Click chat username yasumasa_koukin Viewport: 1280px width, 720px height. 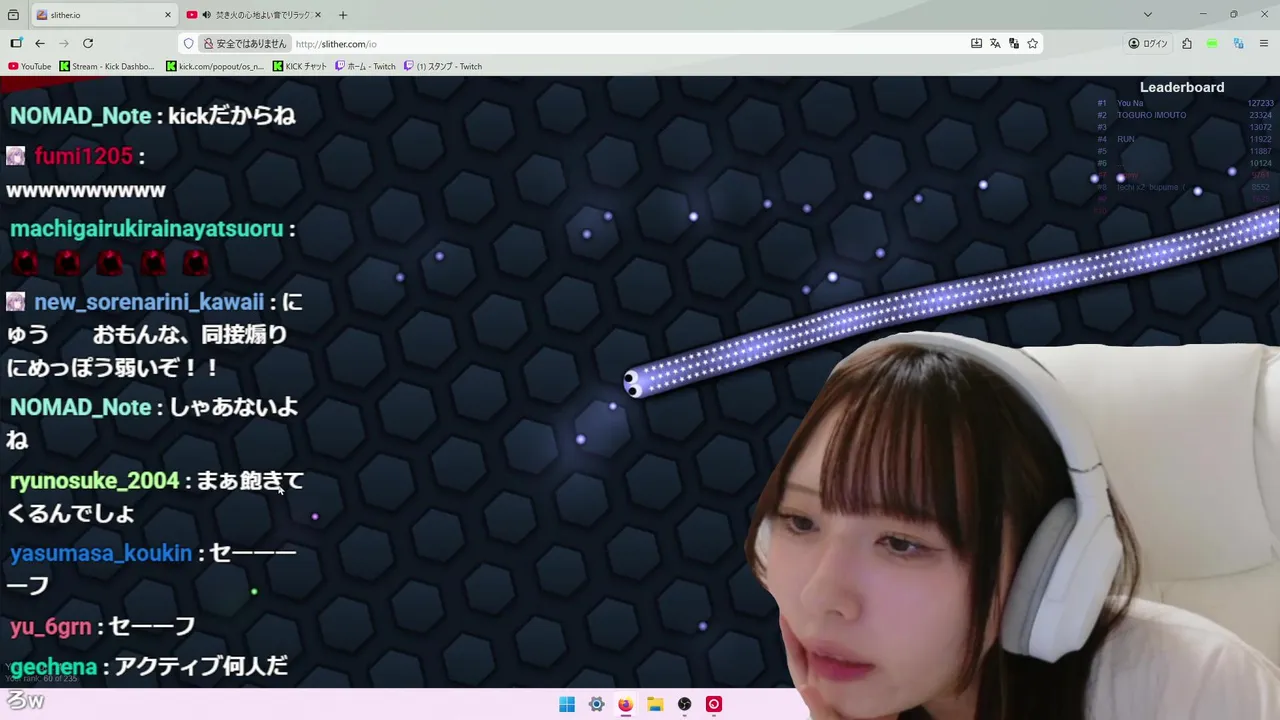point(100,553)
